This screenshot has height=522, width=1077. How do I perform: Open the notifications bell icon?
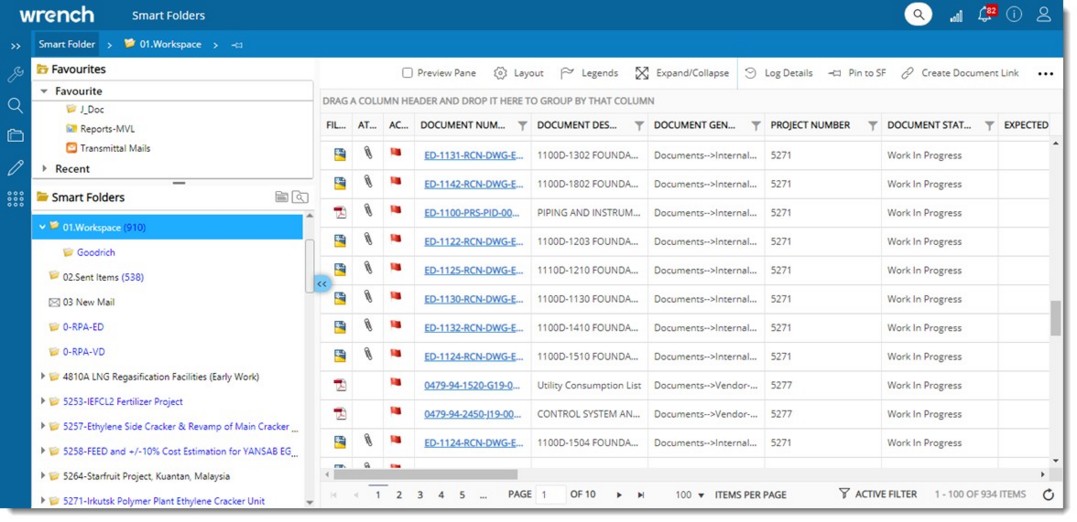(985, 15)
